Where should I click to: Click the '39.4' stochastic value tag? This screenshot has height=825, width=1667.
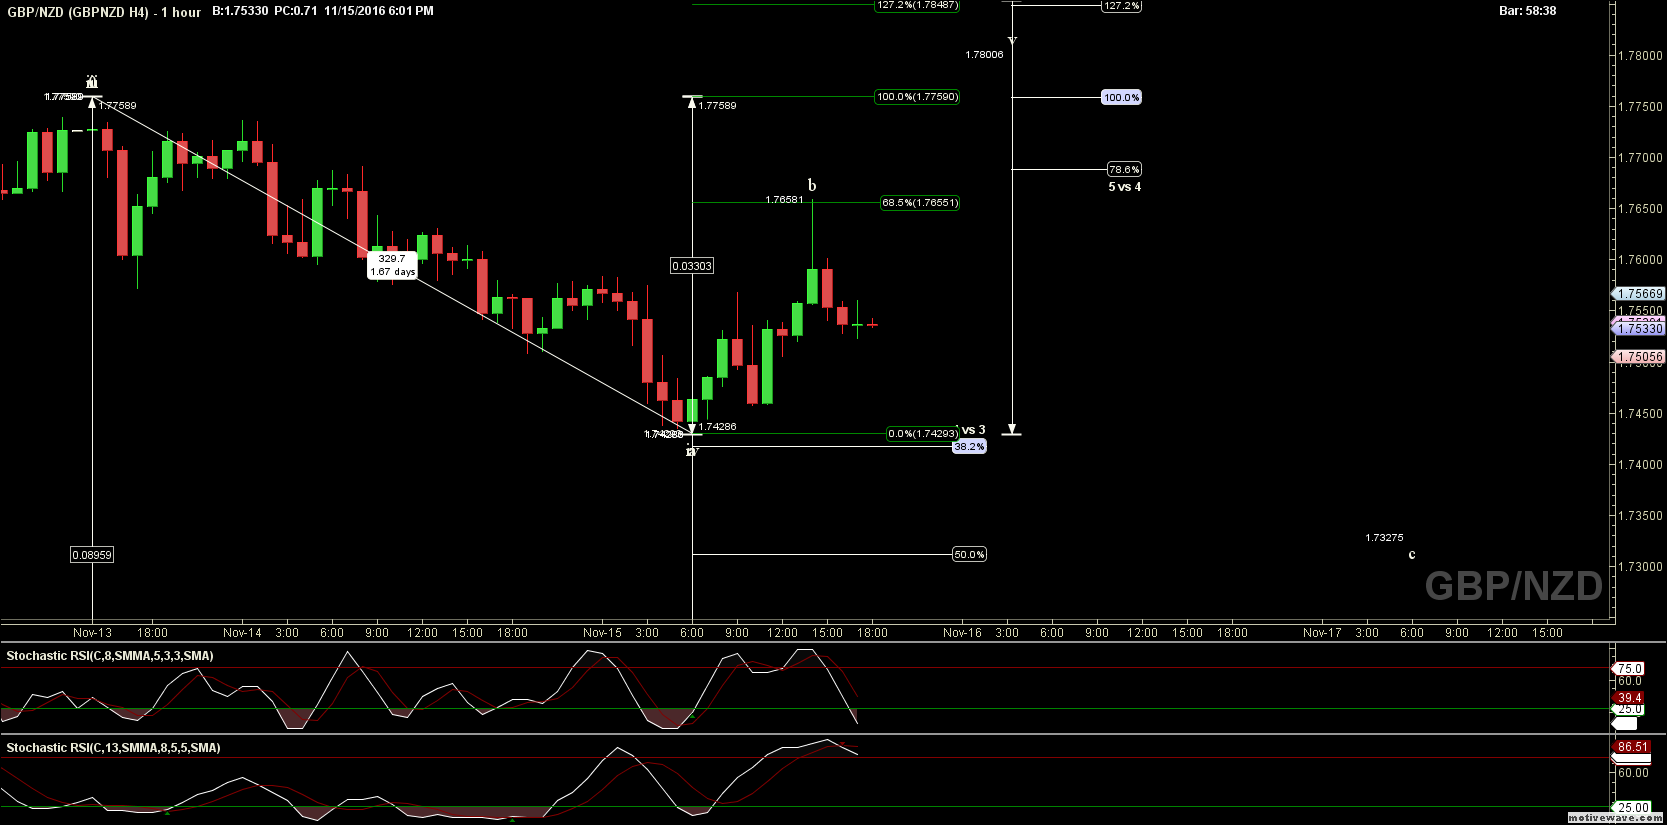[x=1630, y=698]
